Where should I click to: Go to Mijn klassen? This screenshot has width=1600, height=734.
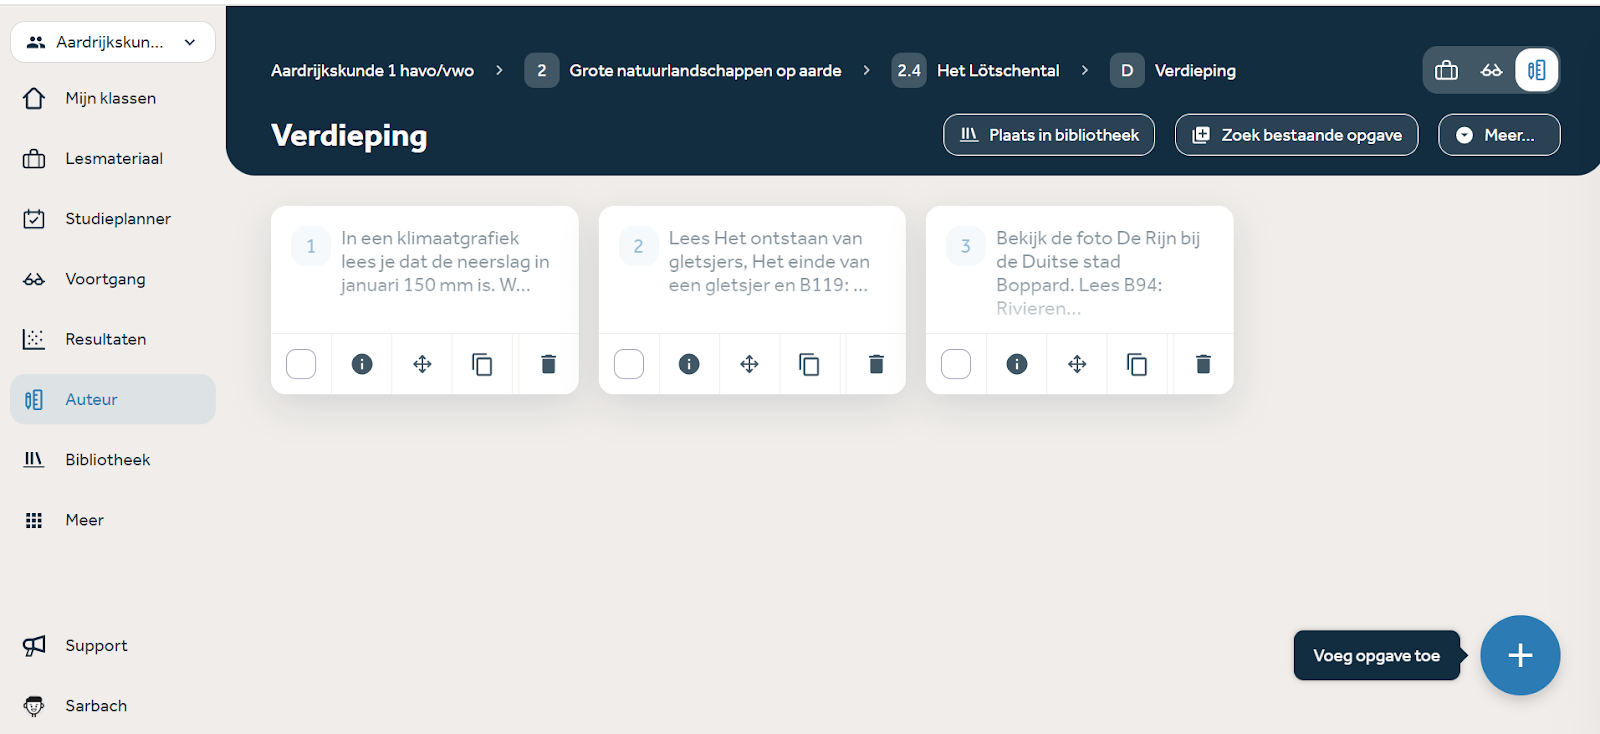point(113,98)
